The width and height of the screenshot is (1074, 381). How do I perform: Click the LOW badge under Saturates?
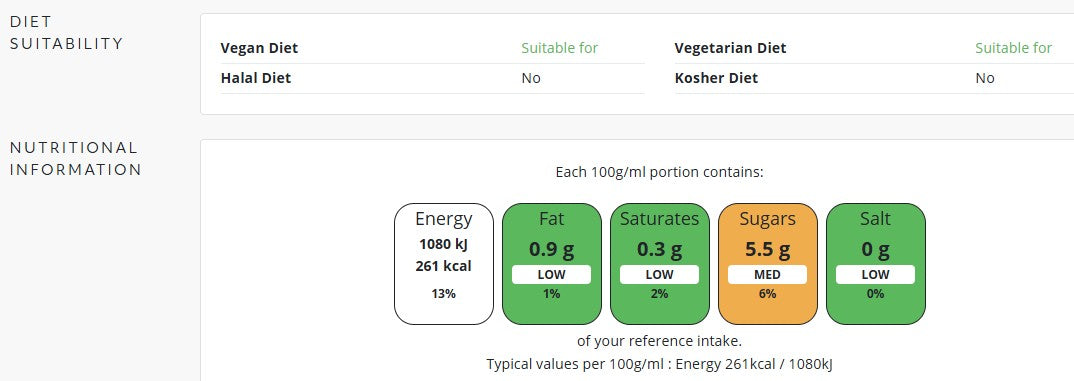[x=660, y=275]
